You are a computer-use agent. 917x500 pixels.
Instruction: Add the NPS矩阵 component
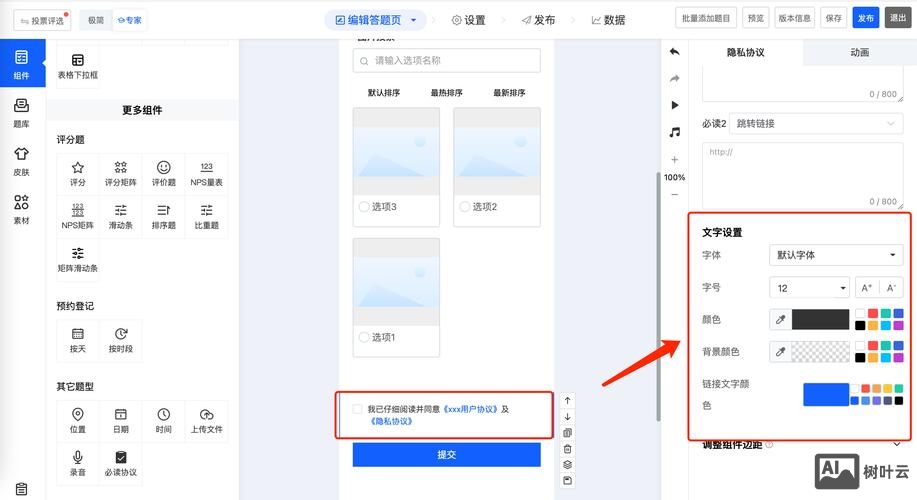(x=78, y=216)
